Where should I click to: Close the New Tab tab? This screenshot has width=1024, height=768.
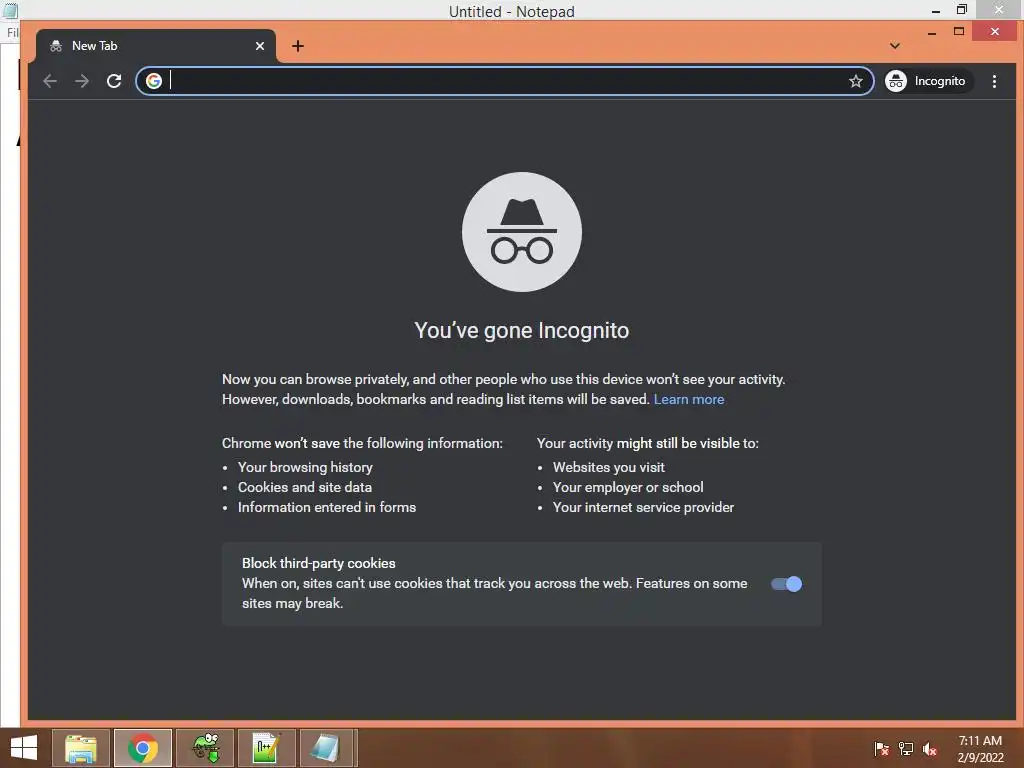[x=260, y=46]
